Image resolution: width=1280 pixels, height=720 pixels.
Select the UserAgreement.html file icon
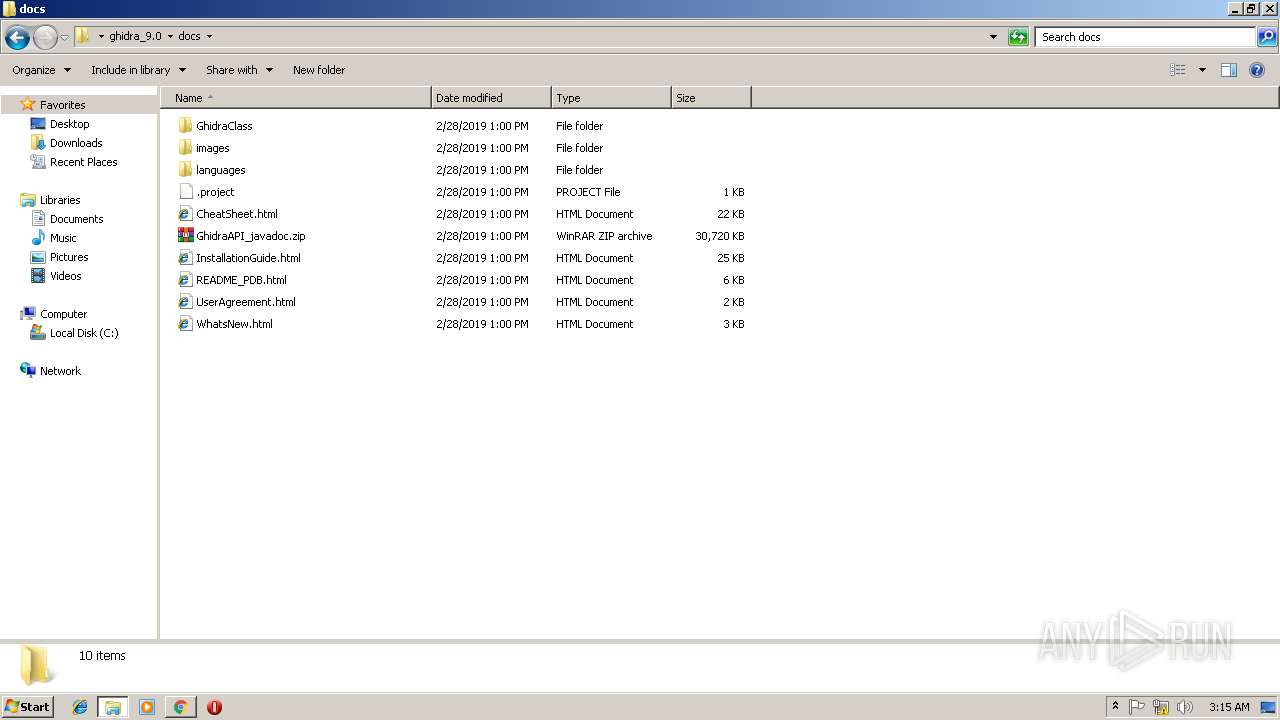click(x=185, y=302)
